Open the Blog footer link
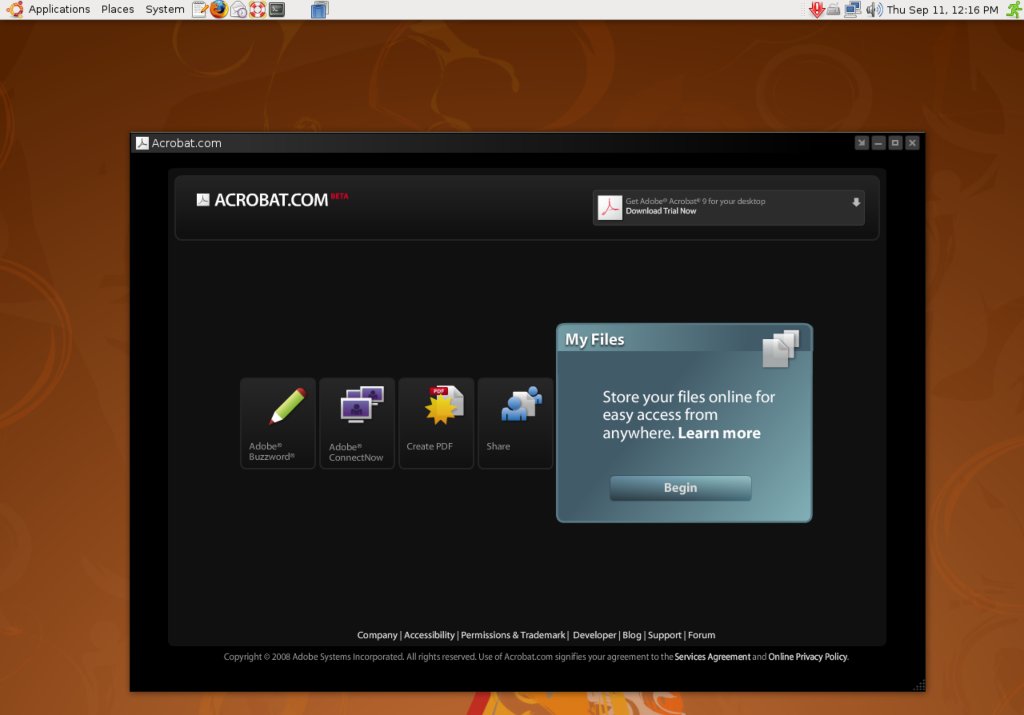The image size is (1024, 715). click(x=632, y=635)
